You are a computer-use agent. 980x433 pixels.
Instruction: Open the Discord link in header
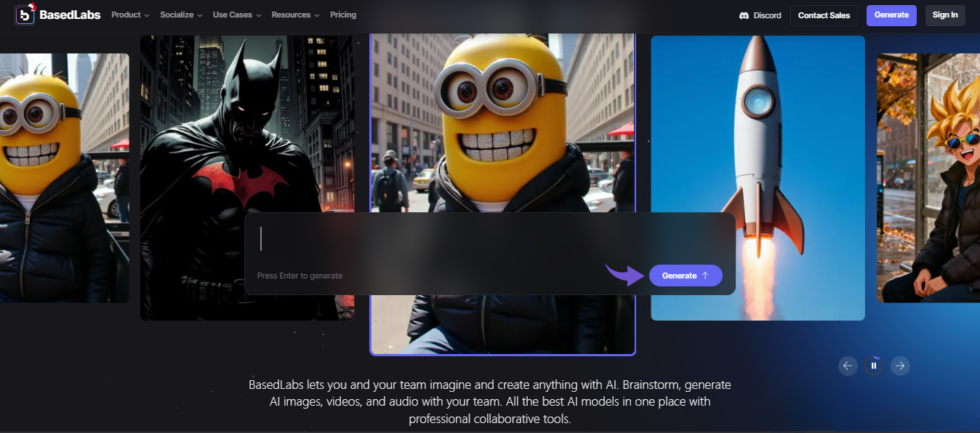click(x=759, y=15)
